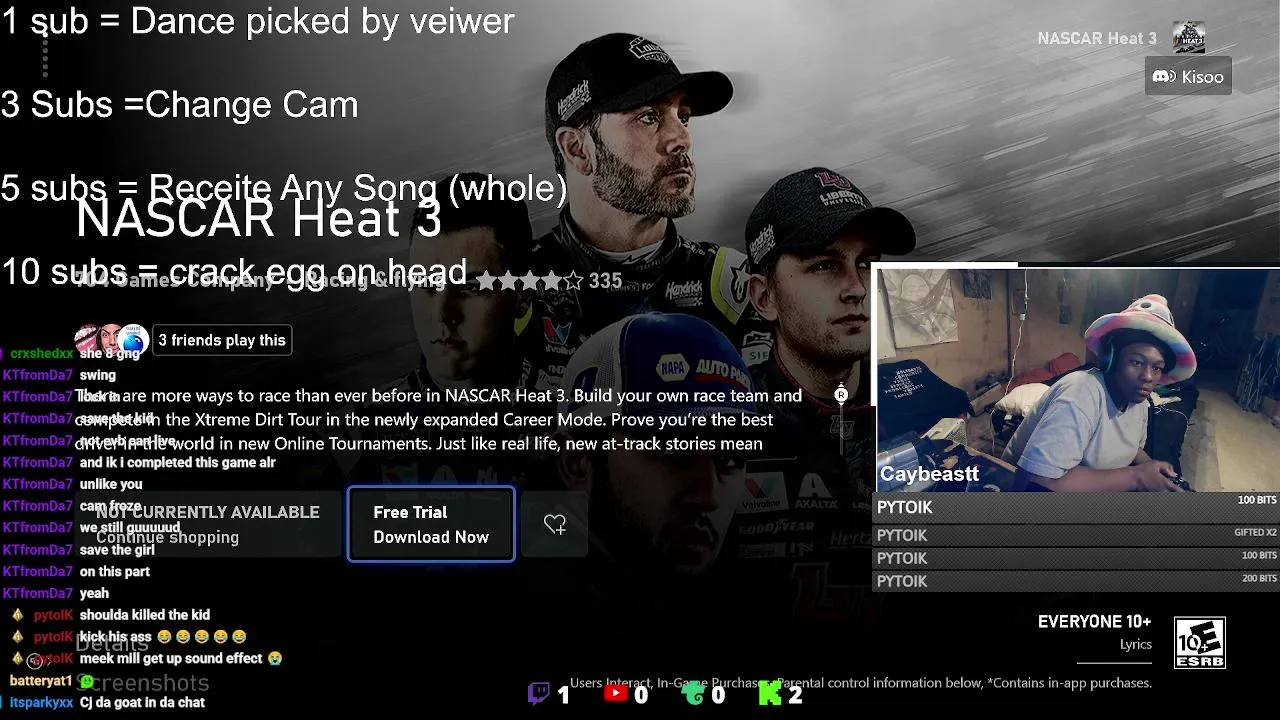1280x720 pixels.
Task: Open the Screenshots section
Action: [142, 683]
